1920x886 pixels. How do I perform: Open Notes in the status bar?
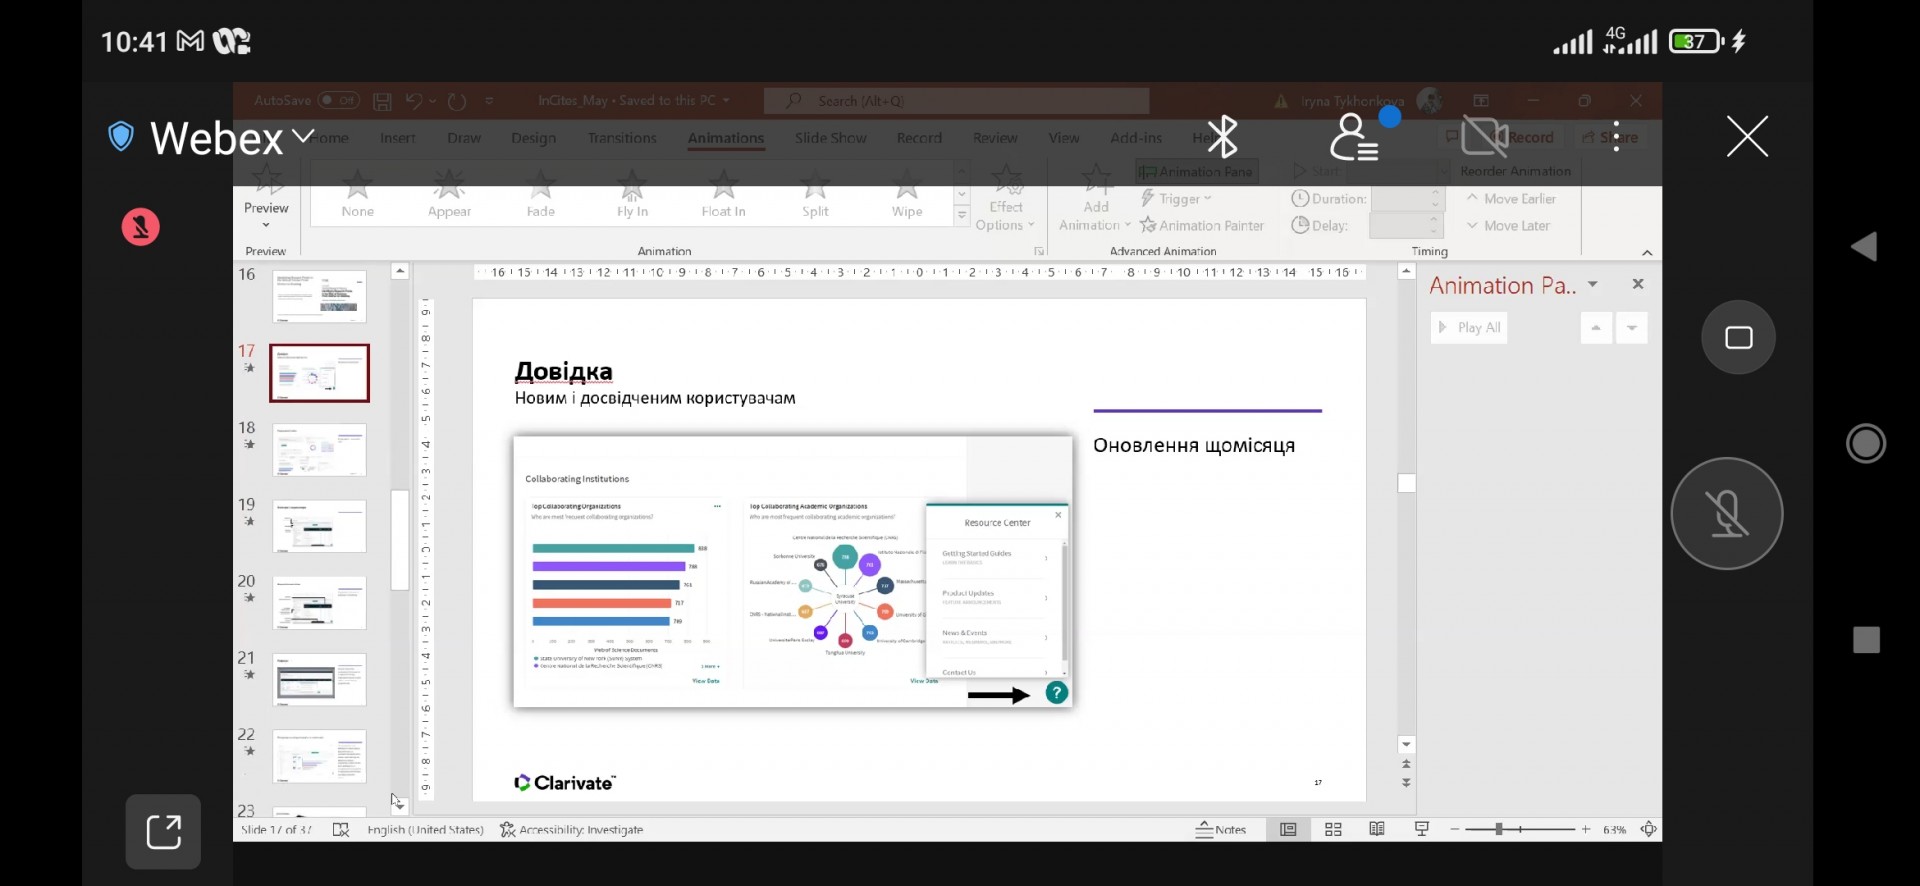click(1221, 830)
